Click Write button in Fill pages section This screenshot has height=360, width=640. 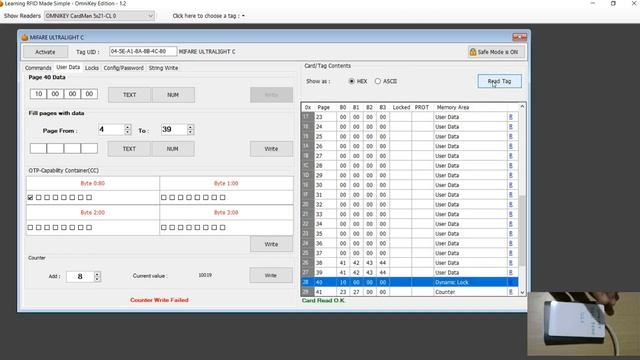click(x=271, y=149)
